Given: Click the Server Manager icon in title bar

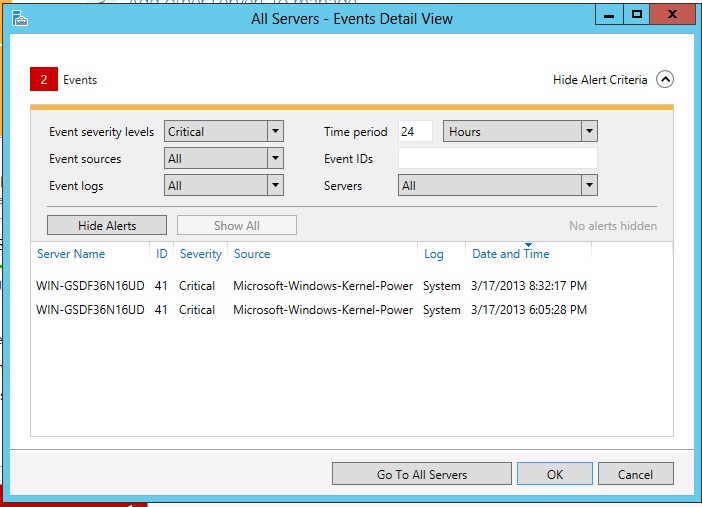Looking at the screenshot, I should click(x=19, y=19).
